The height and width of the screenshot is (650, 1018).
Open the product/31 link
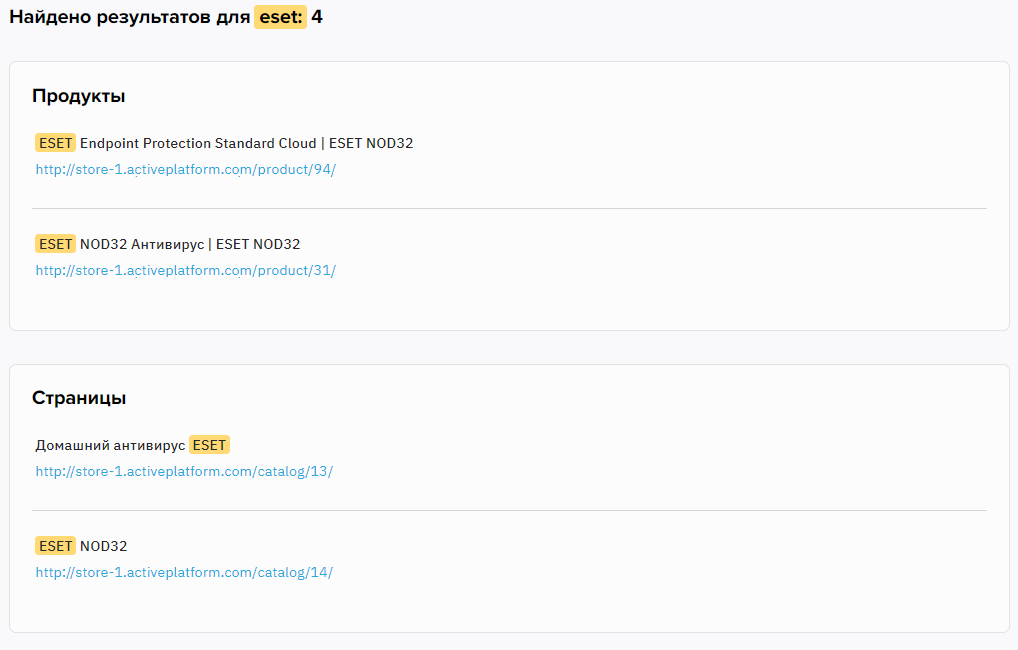(186, 271)
